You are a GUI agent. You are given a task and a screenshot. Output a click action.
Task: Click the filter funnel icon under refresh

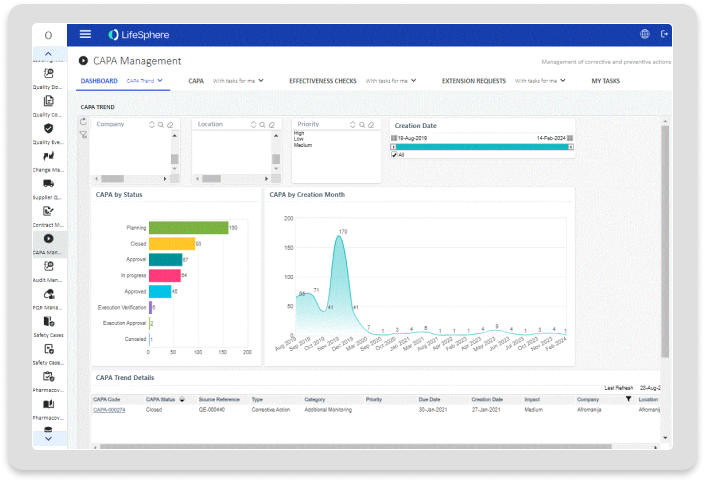83,134
